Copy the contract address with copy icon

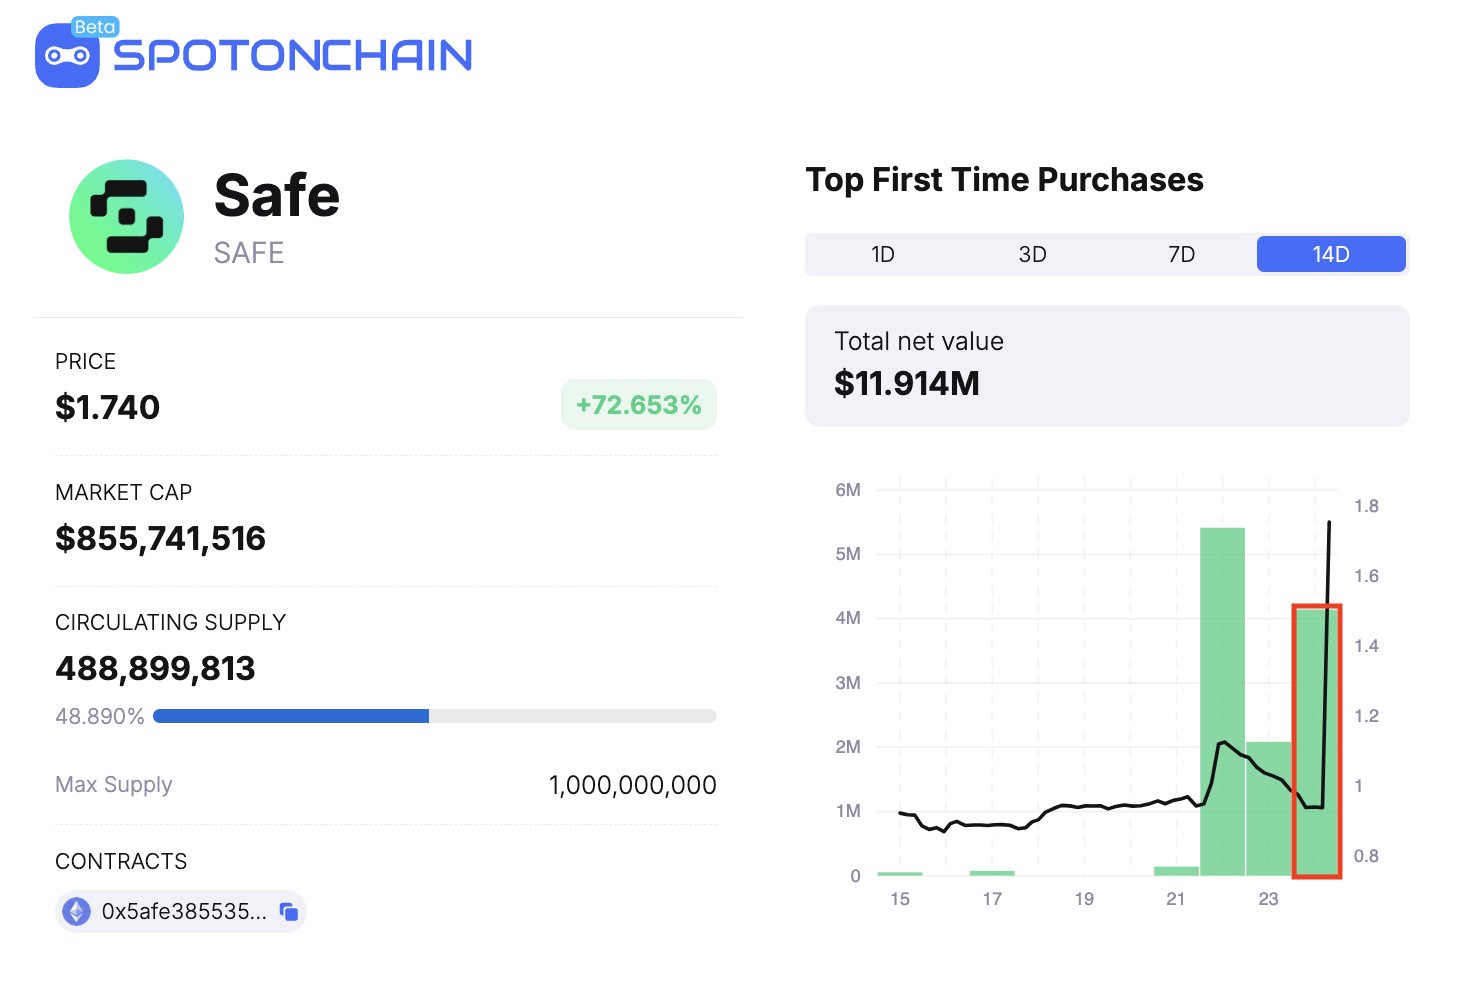coord(289,911)
